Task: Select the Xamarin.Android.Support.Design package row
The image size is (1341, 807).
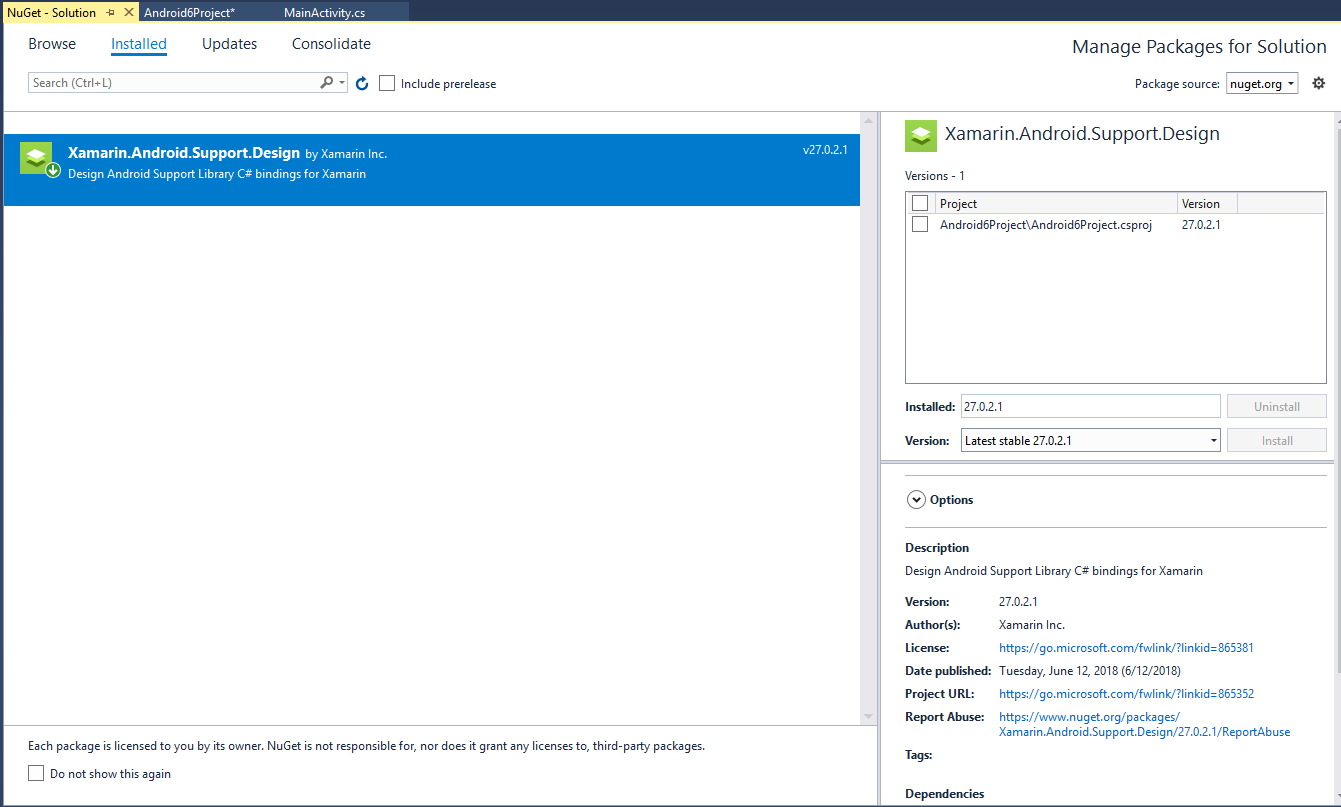Action: (432, 170)
